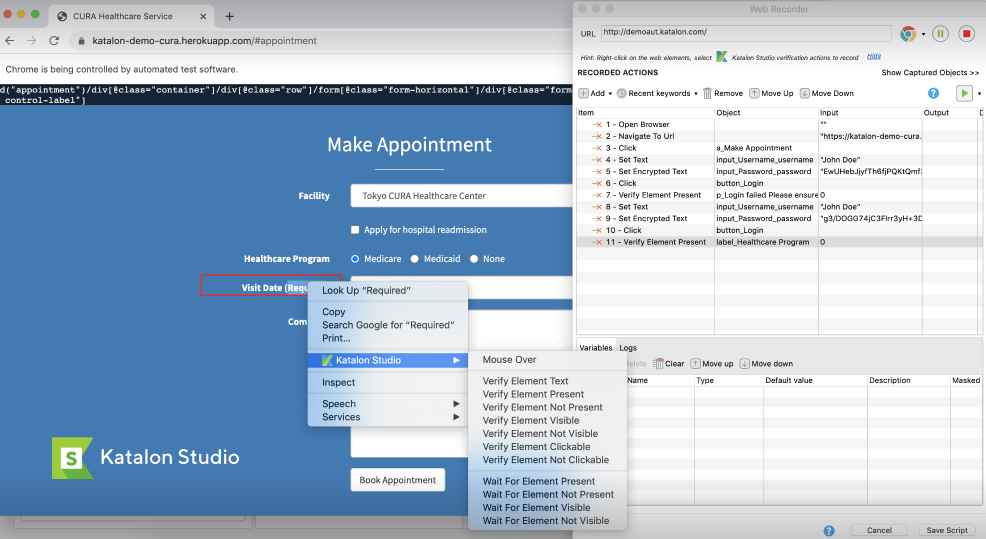Click the Item column header

pos(645,113)
